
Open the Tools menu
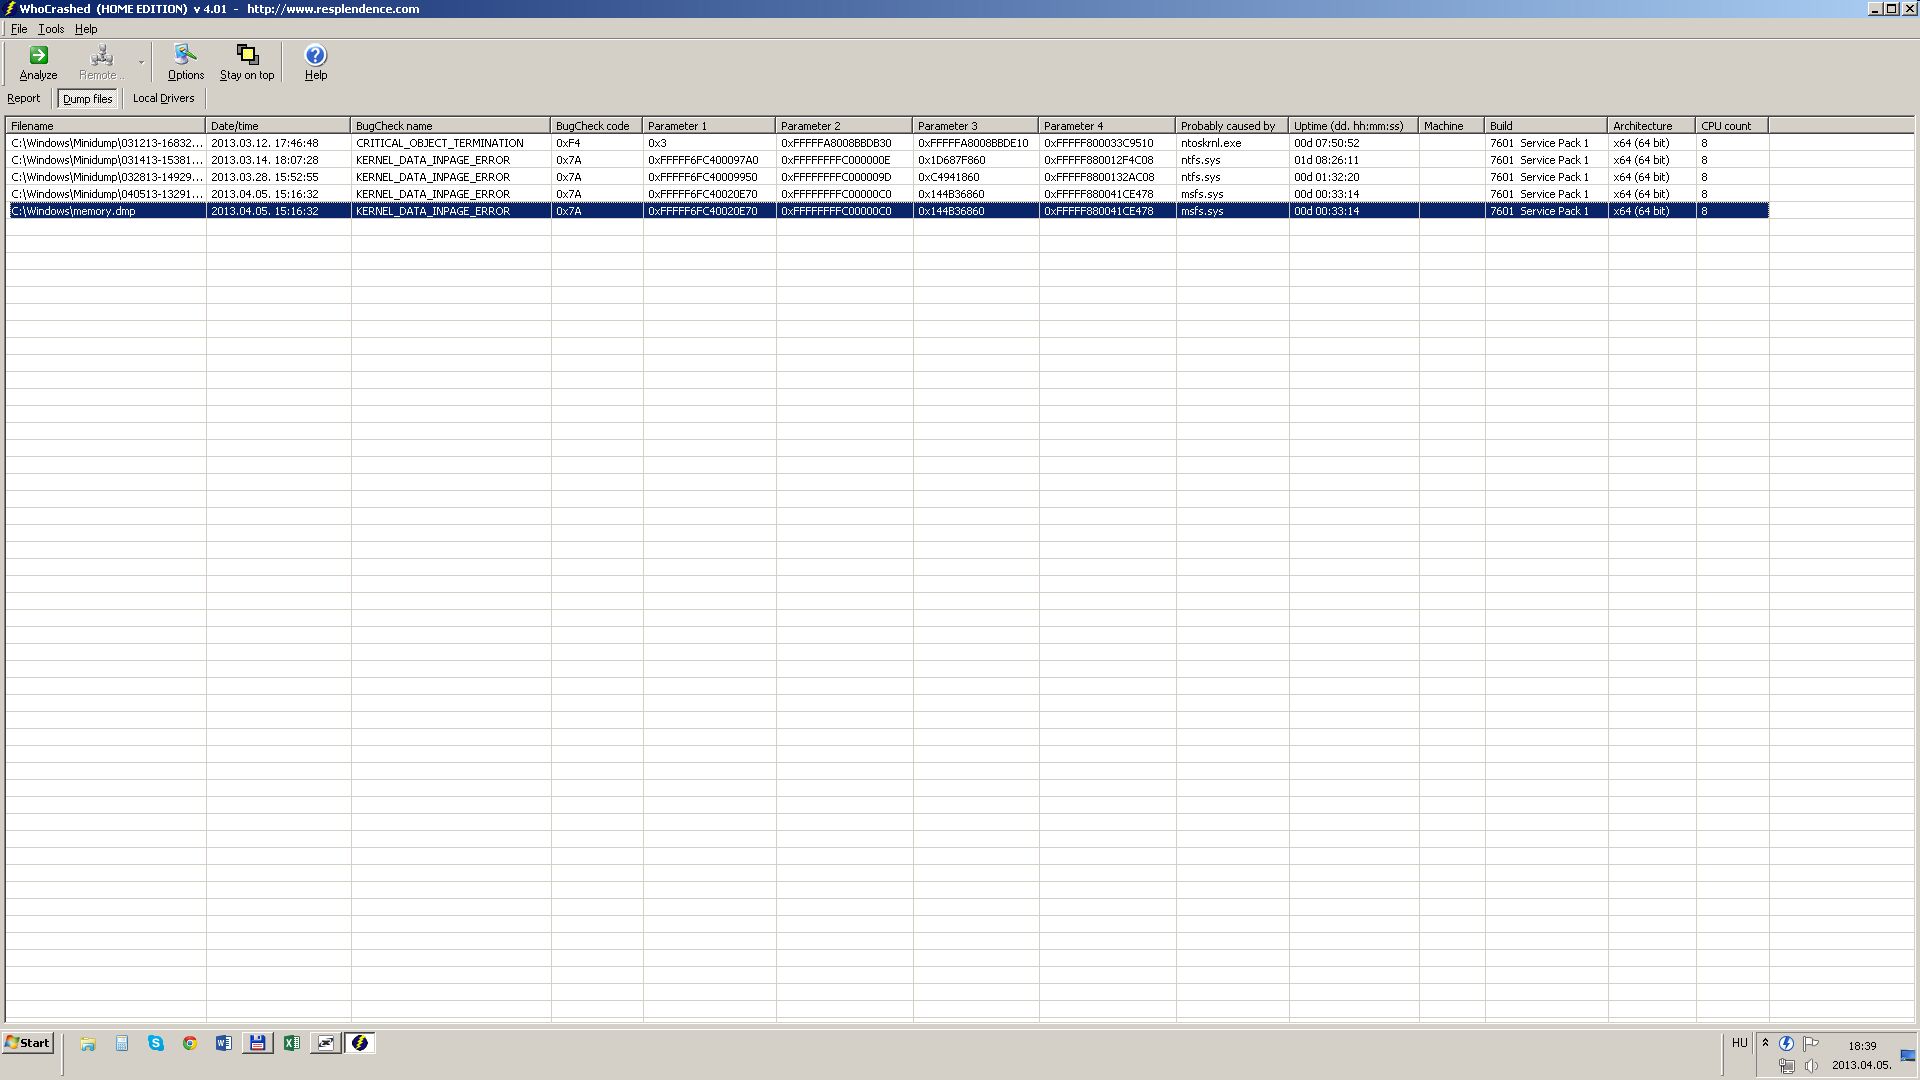point(51,29)
